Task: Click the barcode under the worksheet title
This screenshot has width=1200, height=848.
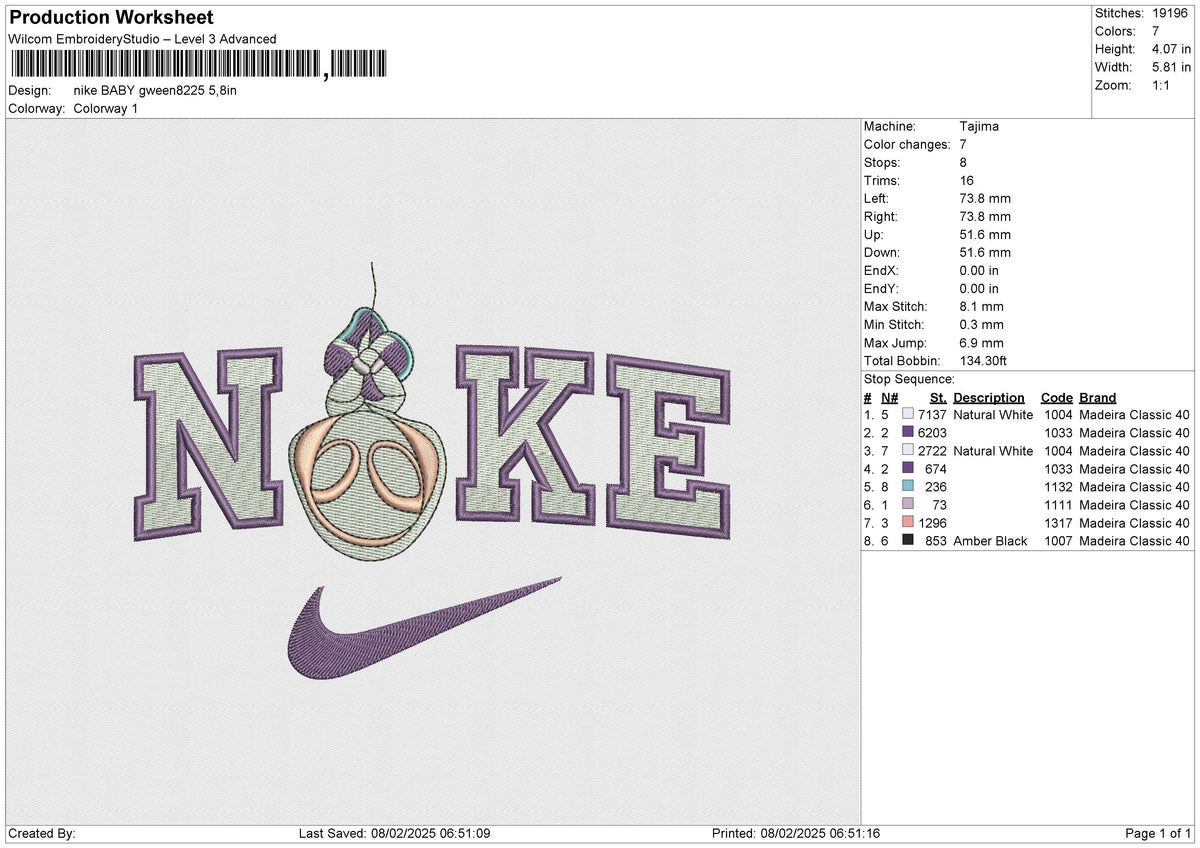Action: pos(198,66)
